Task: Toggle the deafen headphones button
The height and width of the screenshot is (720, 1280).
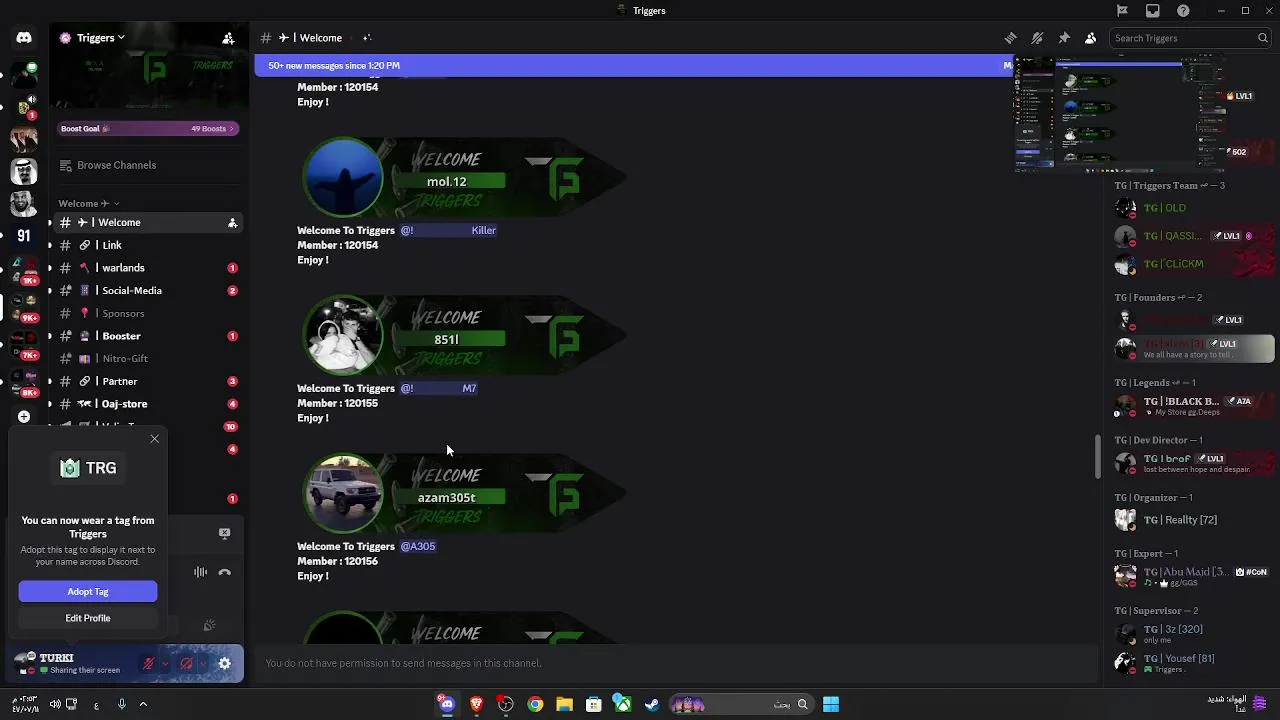Action: coord(187,663)
